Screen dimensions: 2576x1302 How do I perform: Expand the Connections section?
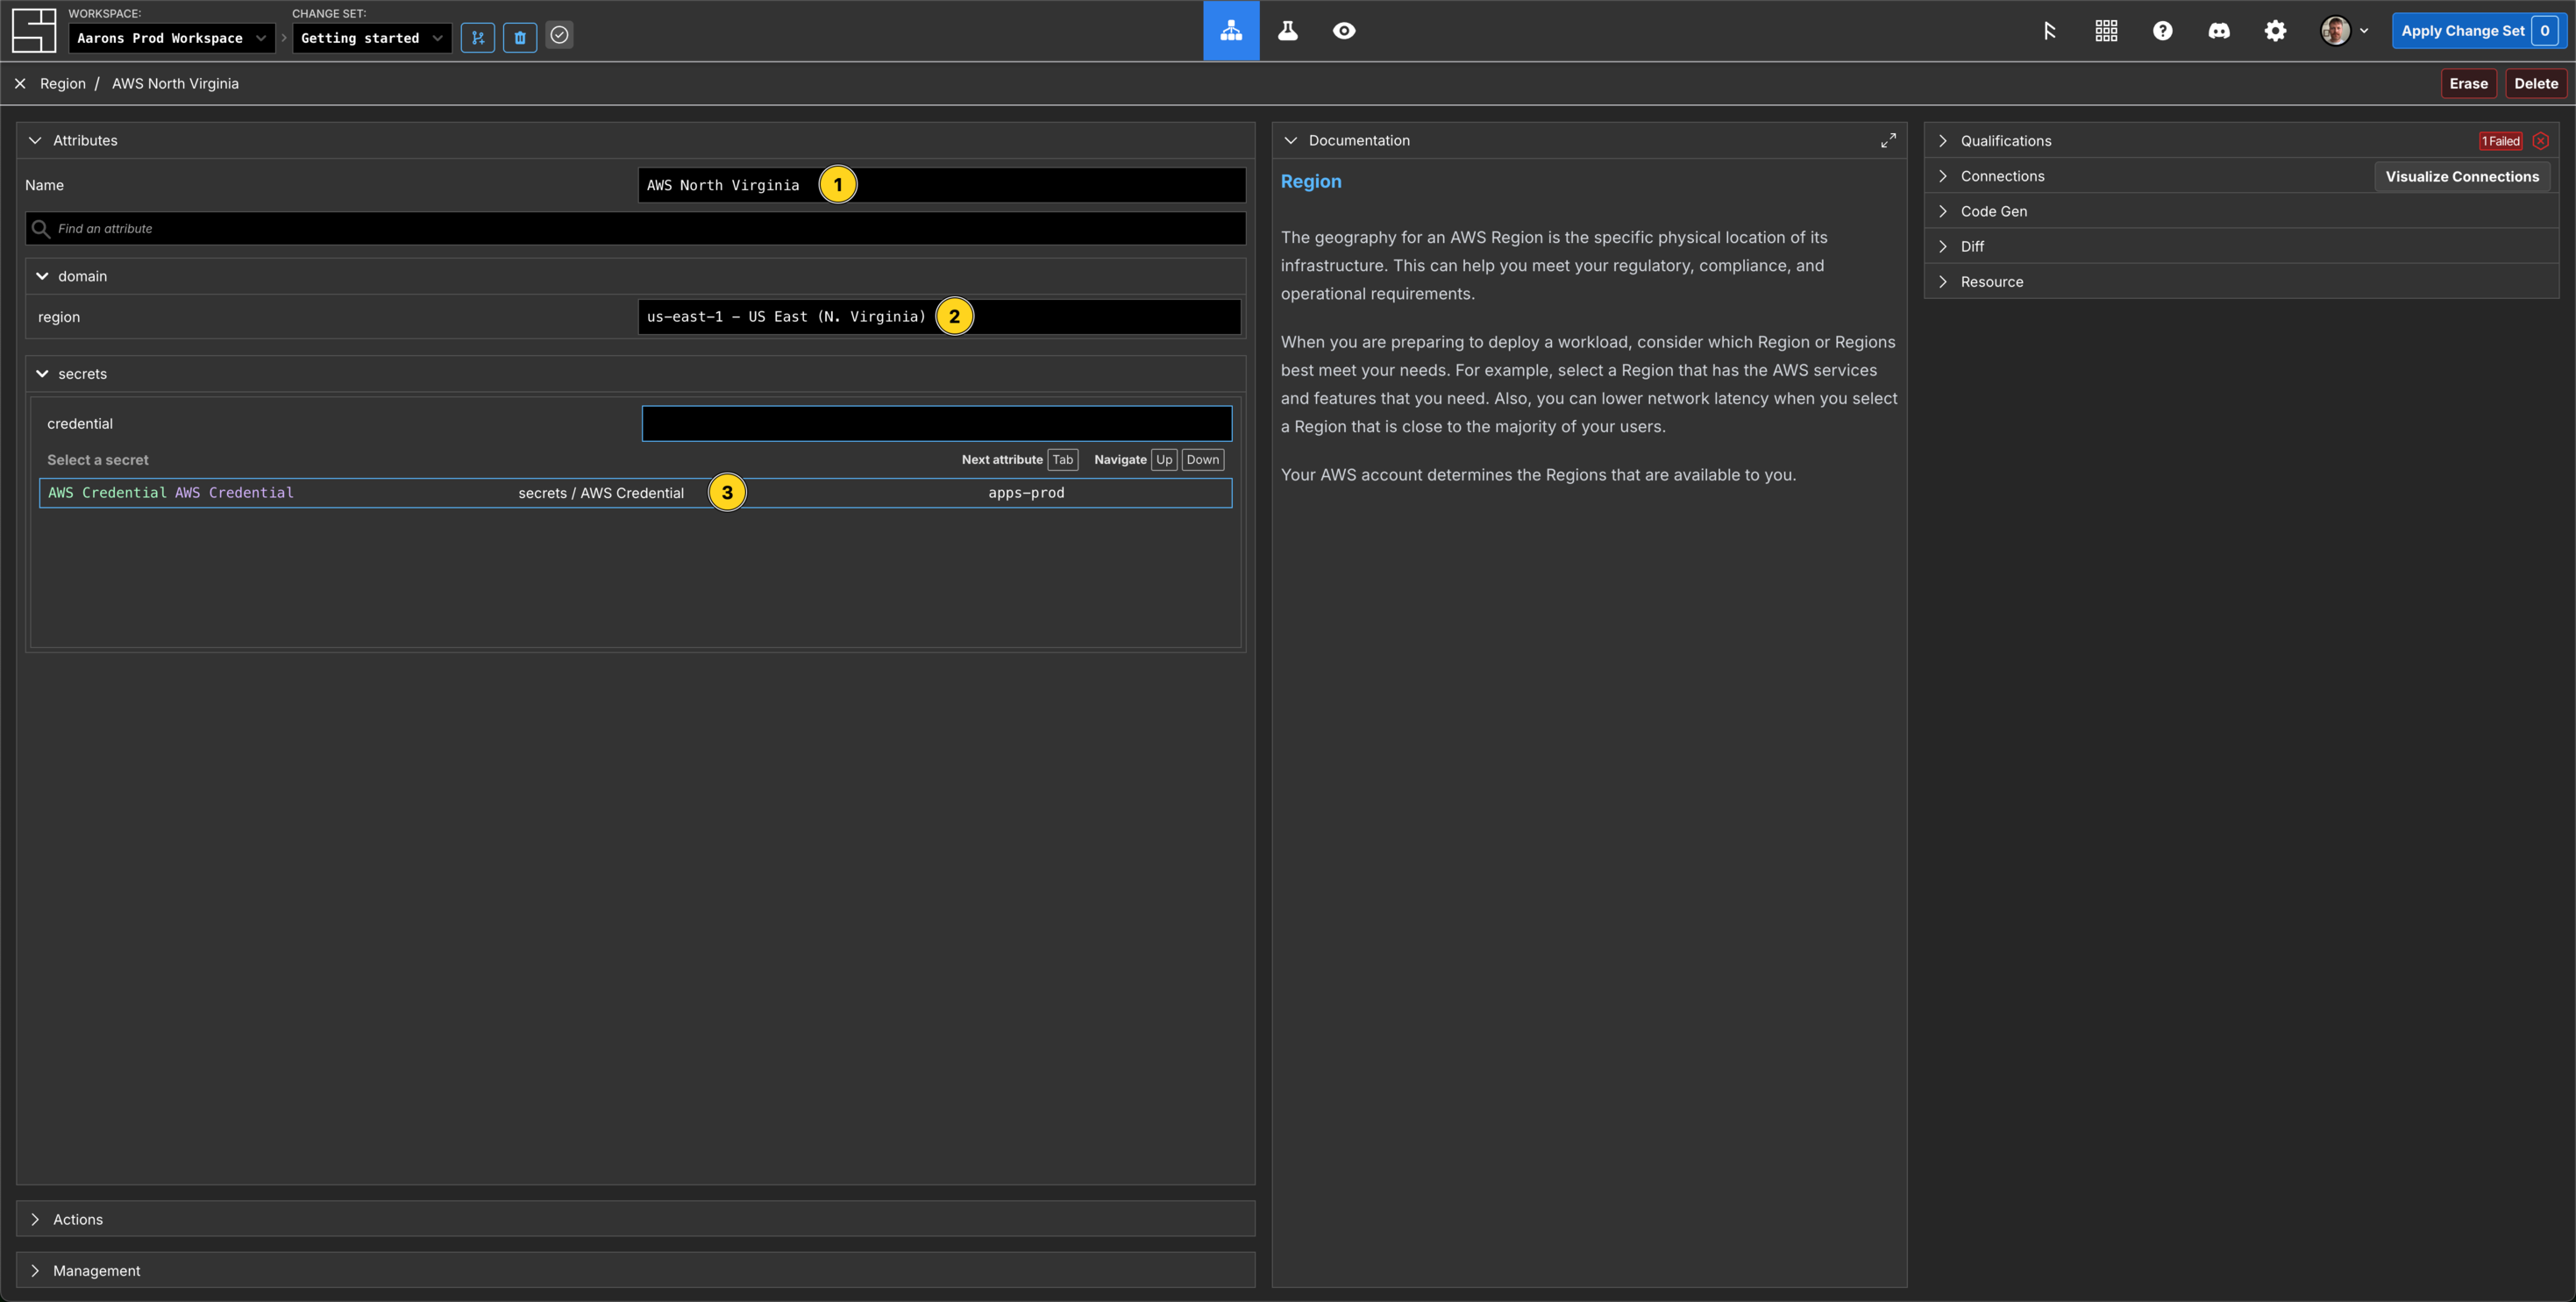[1942, 176]
